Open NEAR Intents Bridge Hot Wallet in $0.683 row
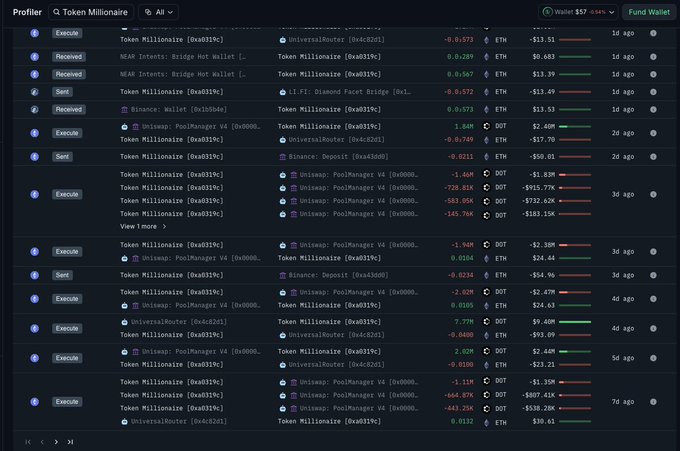 (x=183, y=57)
